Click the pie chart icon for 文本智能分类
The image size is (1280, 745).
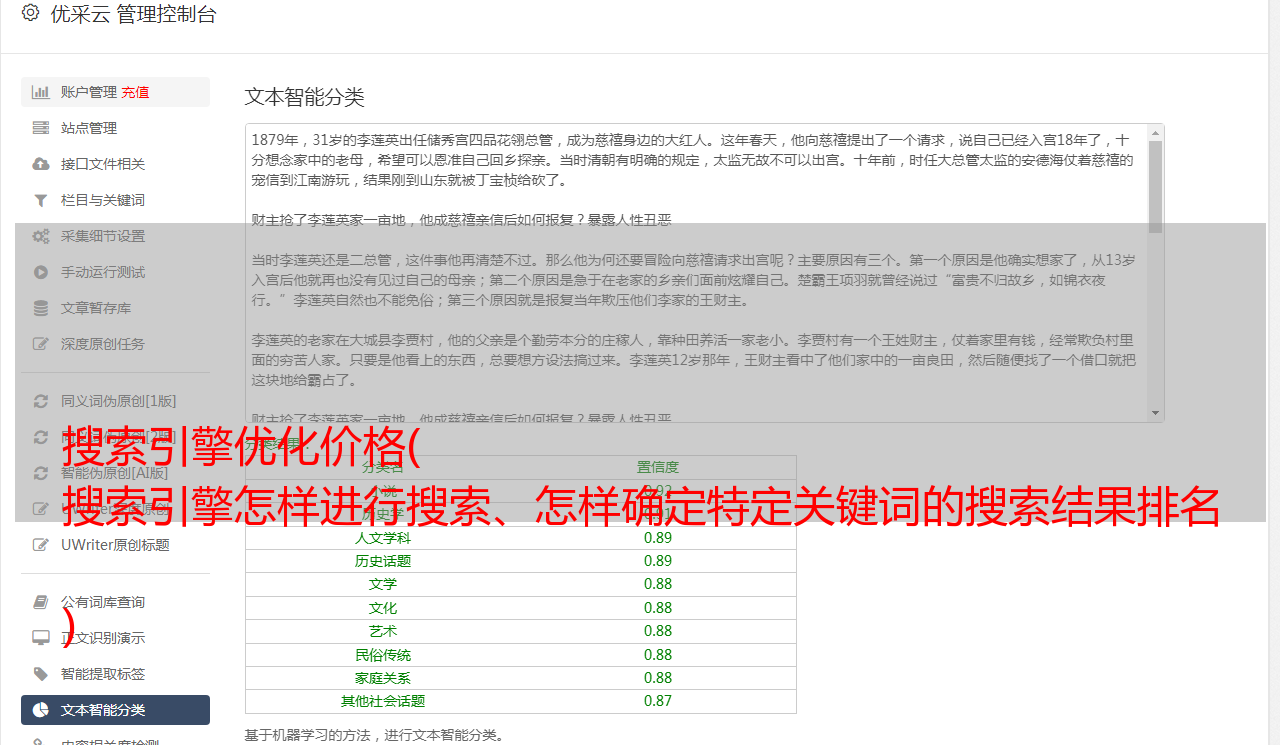tap(41, 710)
